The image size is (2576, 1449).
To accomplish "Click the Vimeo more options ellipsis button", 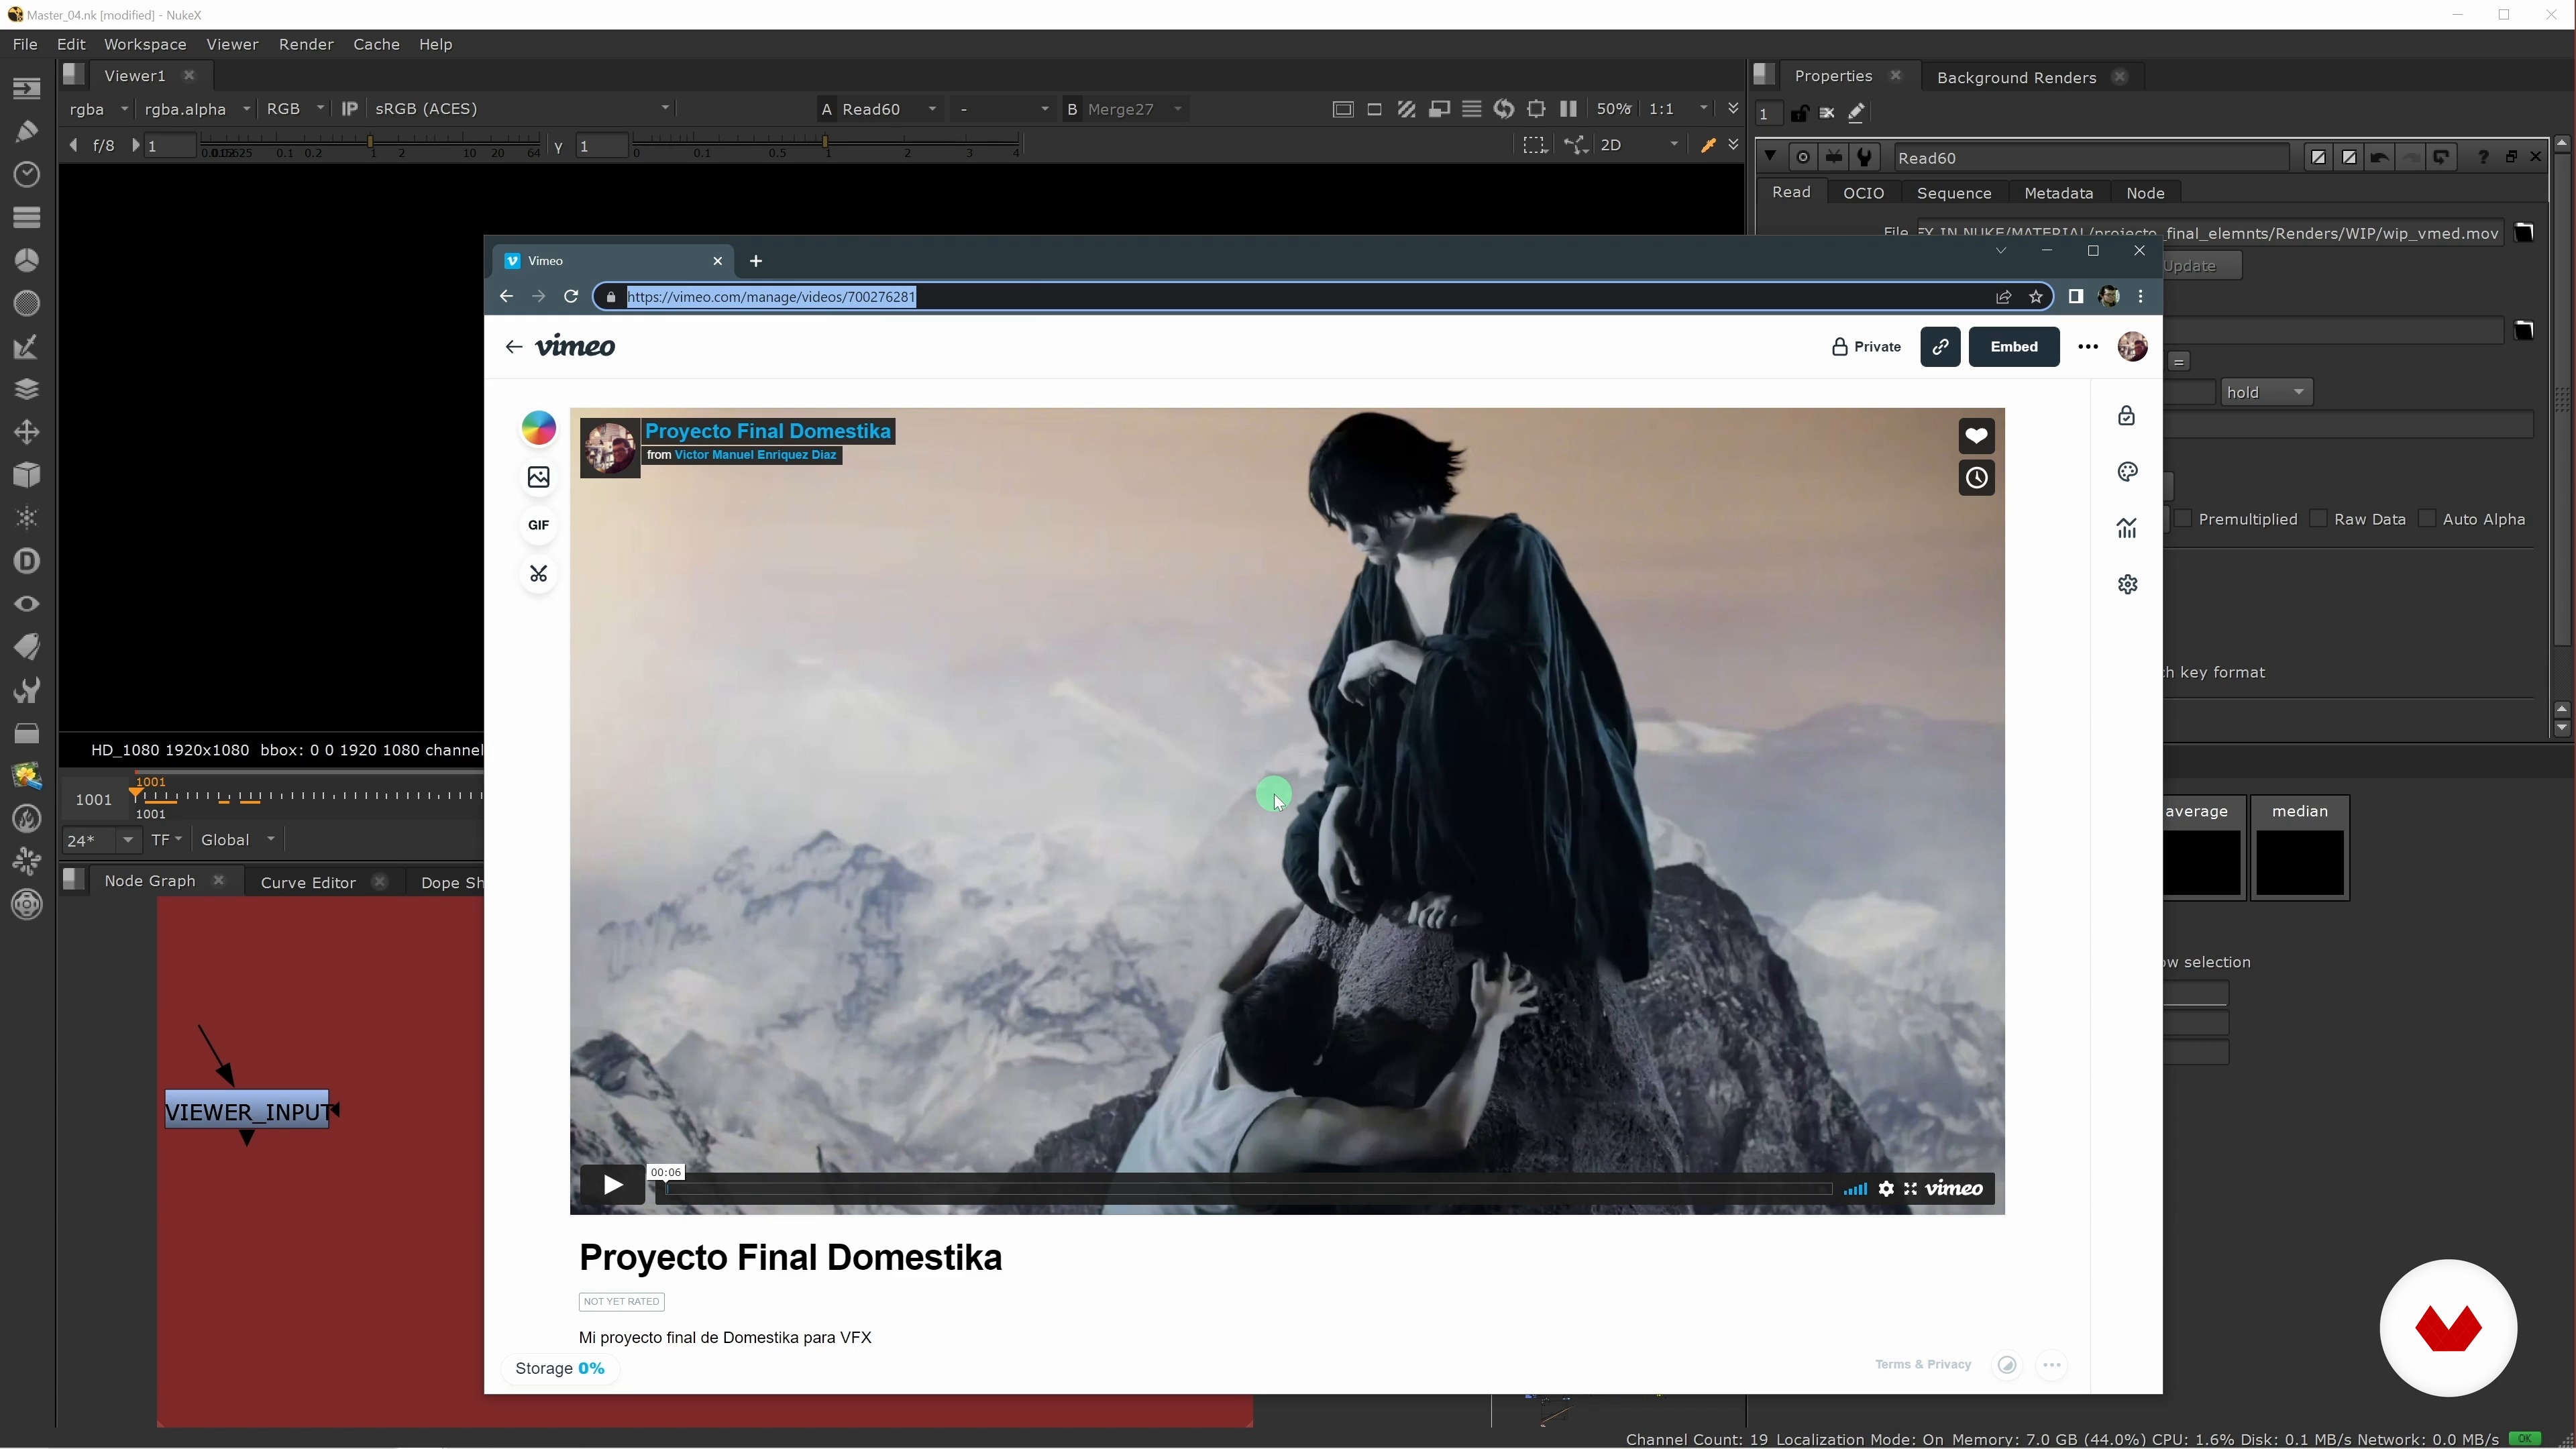I will click(2087, 347).
